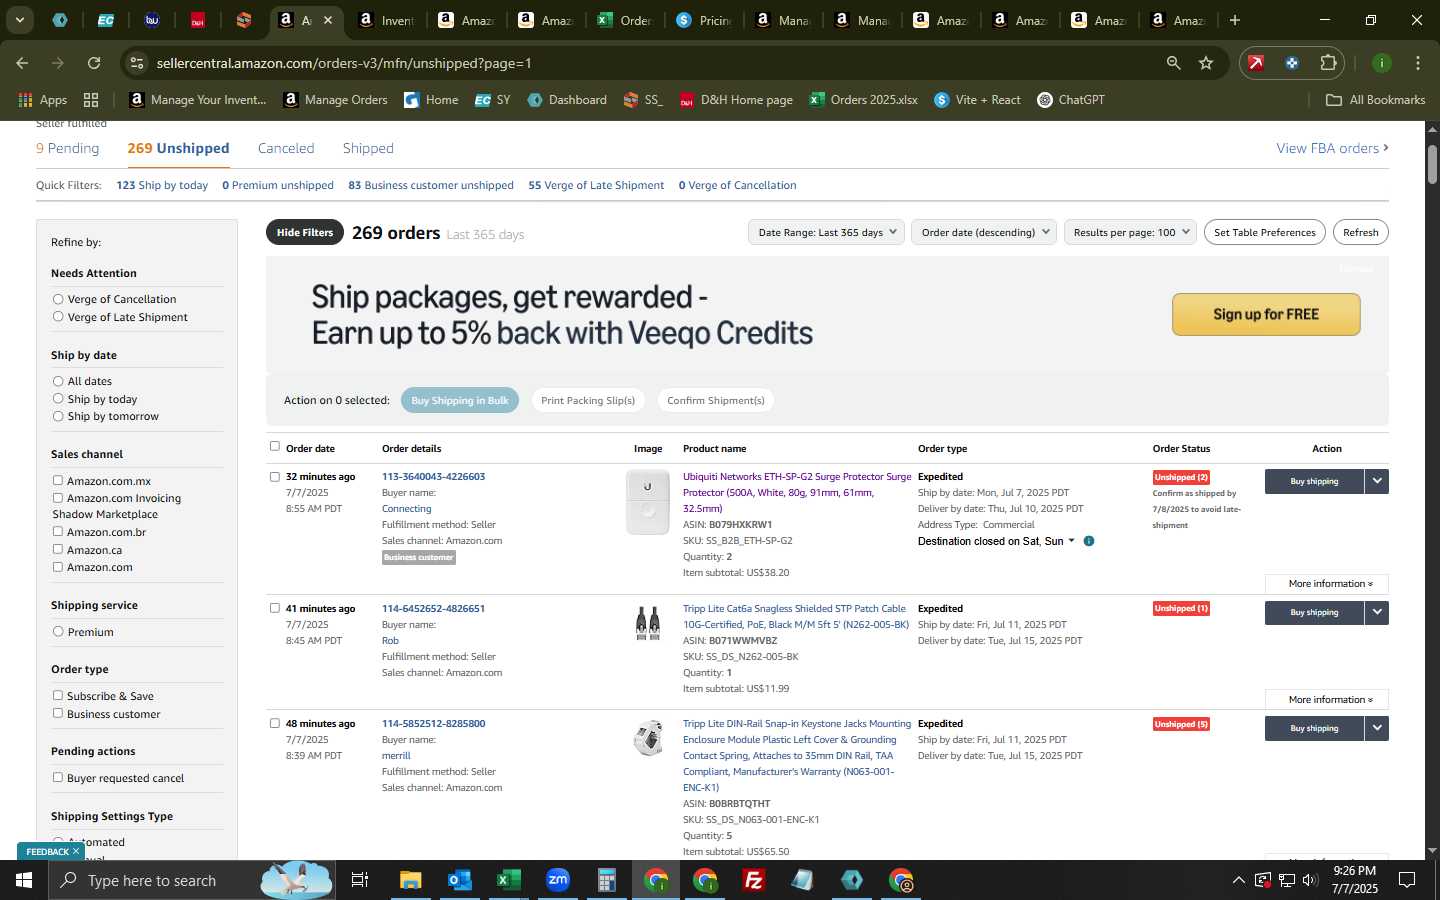The height and width of the screenshot is (900, 1440).
Task: Open Windows Start menu
Action: [23, 880]
